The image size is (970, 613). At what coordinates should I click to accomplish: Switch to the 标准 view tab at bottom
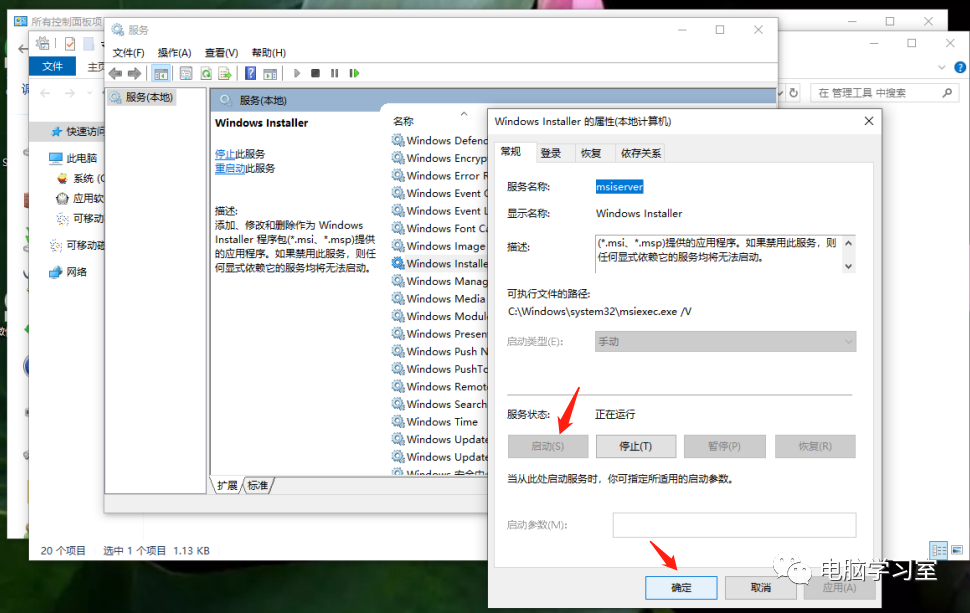[258, 486]
